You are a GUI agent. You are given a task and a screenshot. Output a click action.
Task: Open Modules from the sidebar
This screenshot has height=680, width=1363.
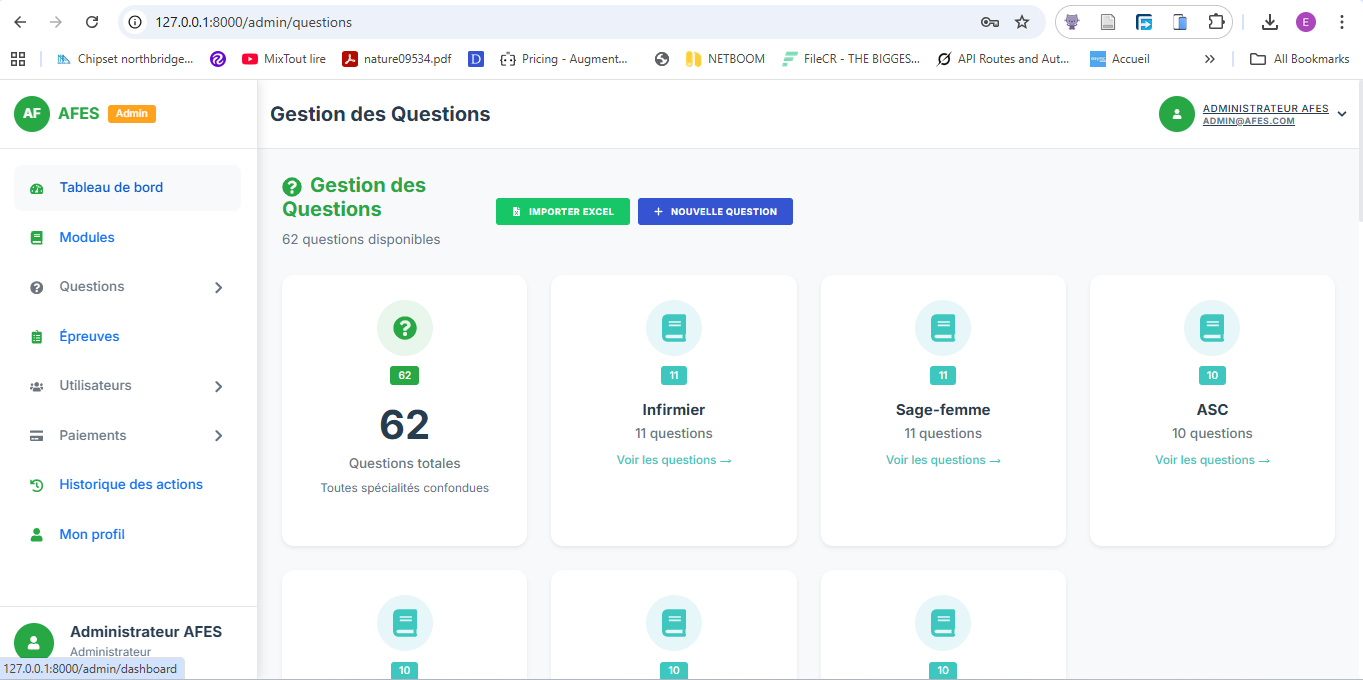[x=87, y=238]
